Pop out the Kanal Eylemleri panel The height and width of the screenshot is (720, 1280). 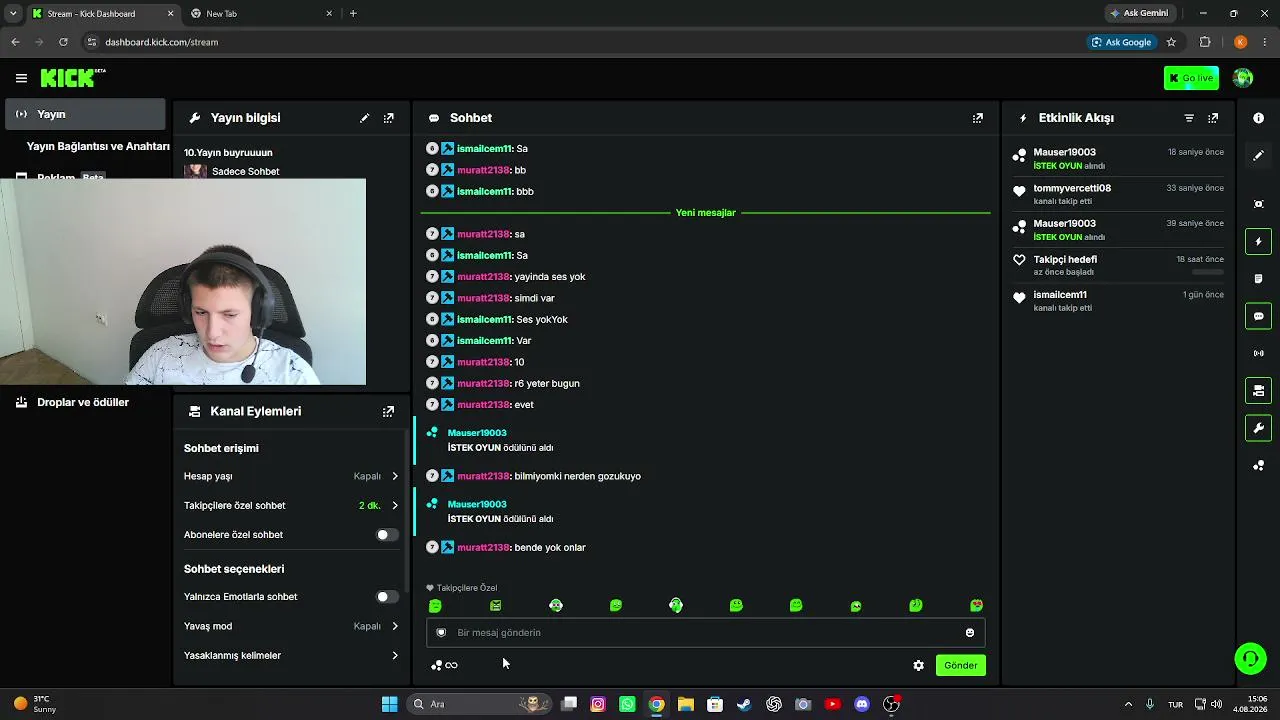pos(388,411)
